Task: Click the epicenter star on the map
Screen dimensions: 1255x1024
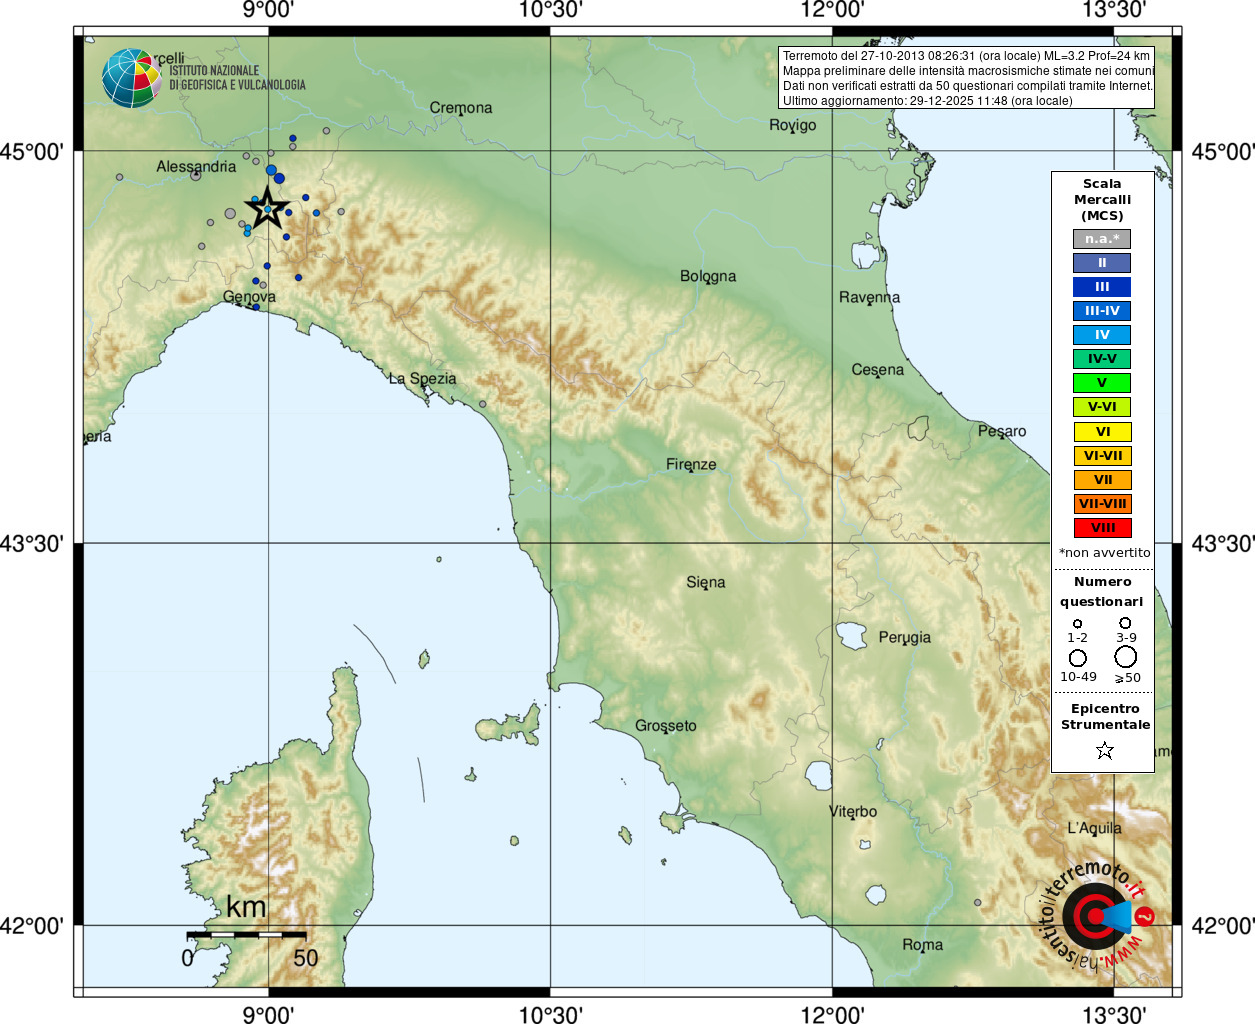Action: [x=267, y=207]
